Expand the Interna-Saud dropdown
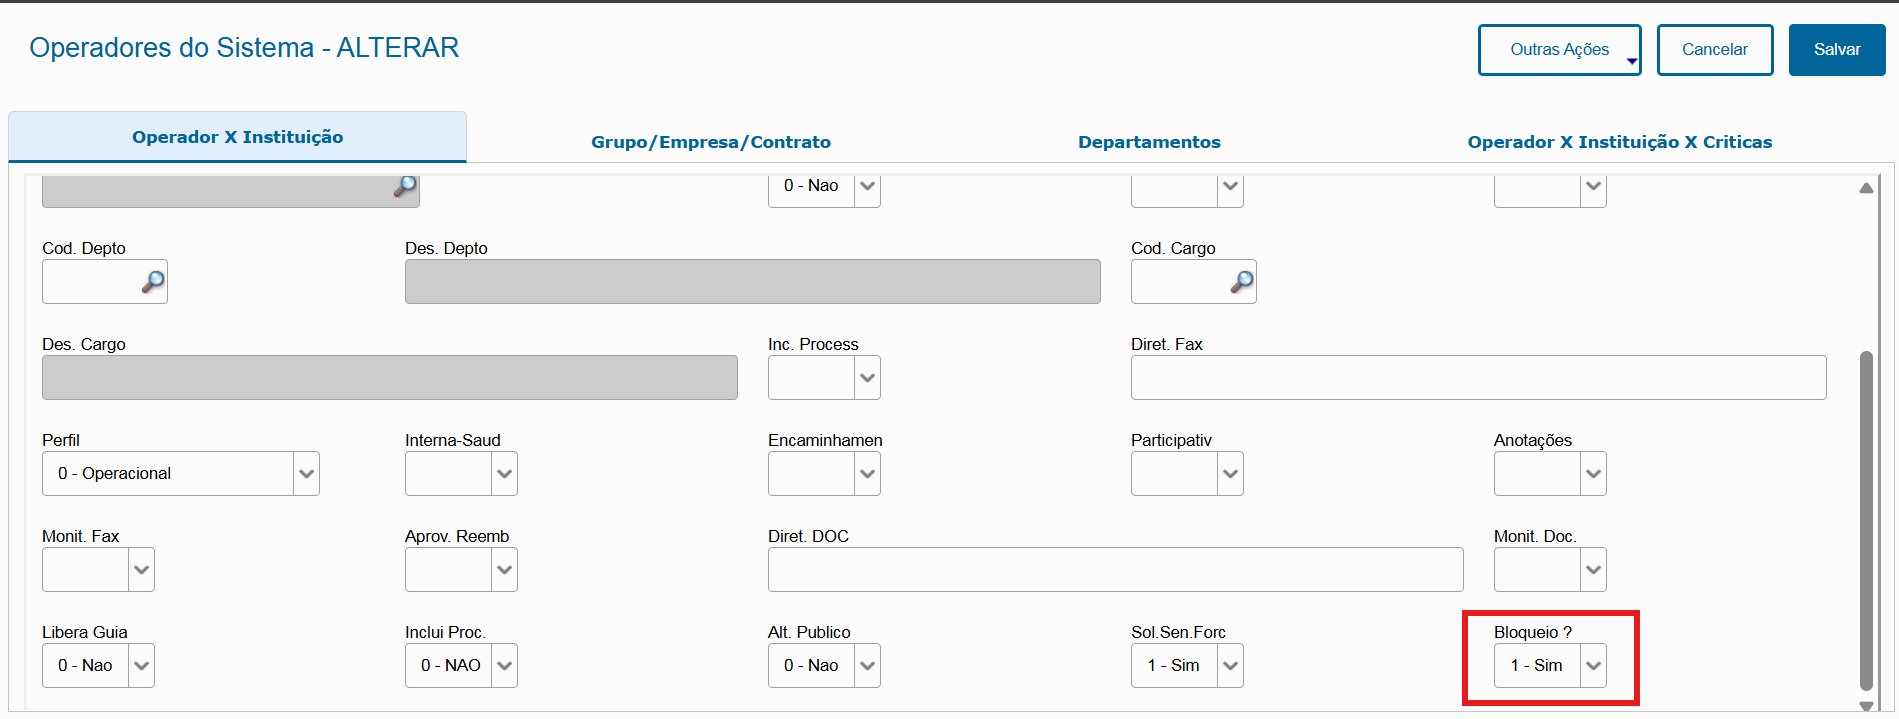The width and height of the screenshot is (1899, 719). [504, 474]
